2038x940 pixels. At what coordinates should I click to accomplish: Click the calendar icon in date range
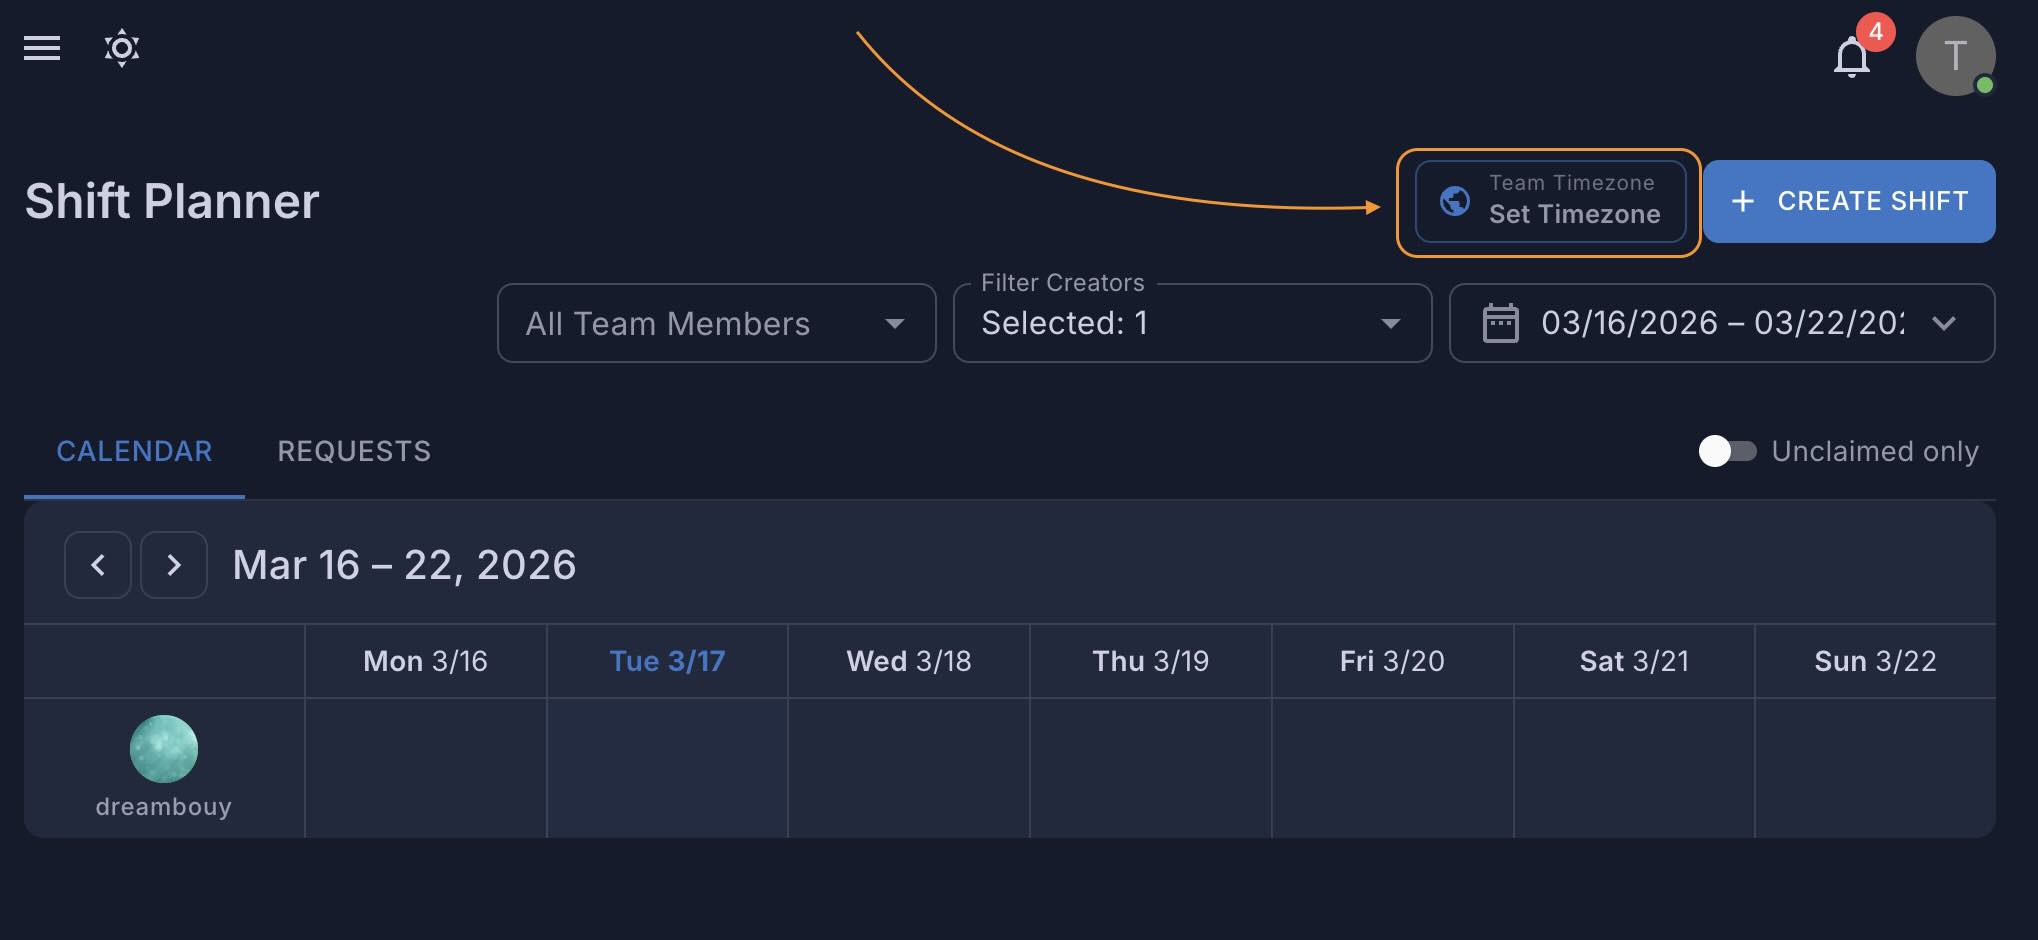point(1500,323)
